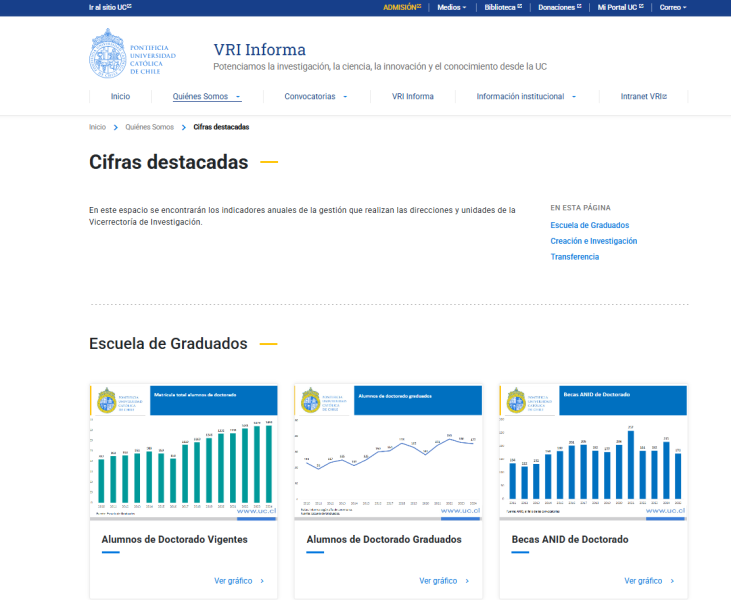Viewport: 731px width, 600px height.
Task: Expand the Correo dropdown
Action: click(x=673, y=7)
